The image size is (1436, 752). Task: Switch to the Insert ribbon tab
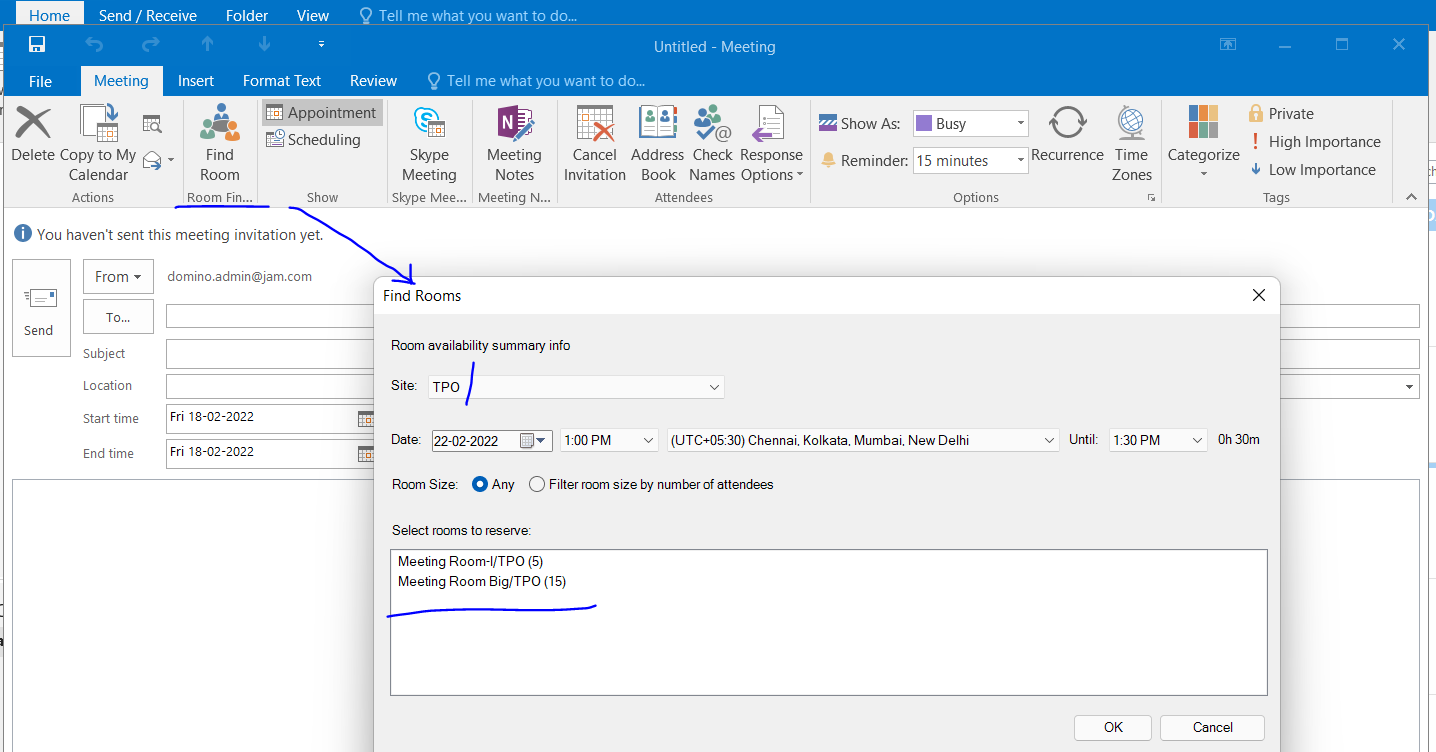click(x=196, y=81)
